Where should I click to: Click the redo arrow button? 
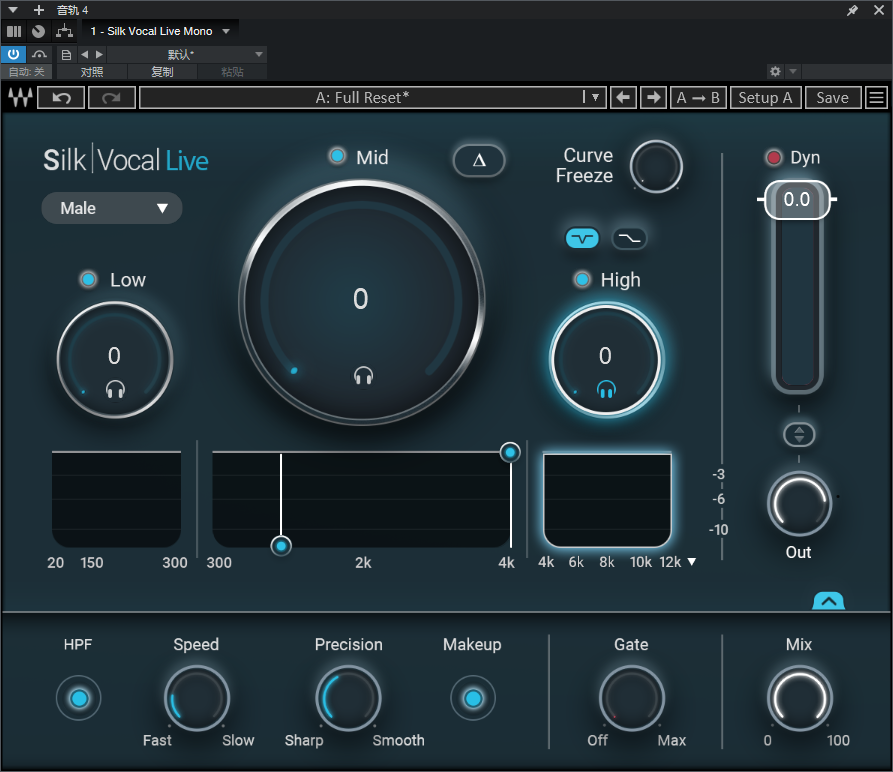[x=112, y=97]
